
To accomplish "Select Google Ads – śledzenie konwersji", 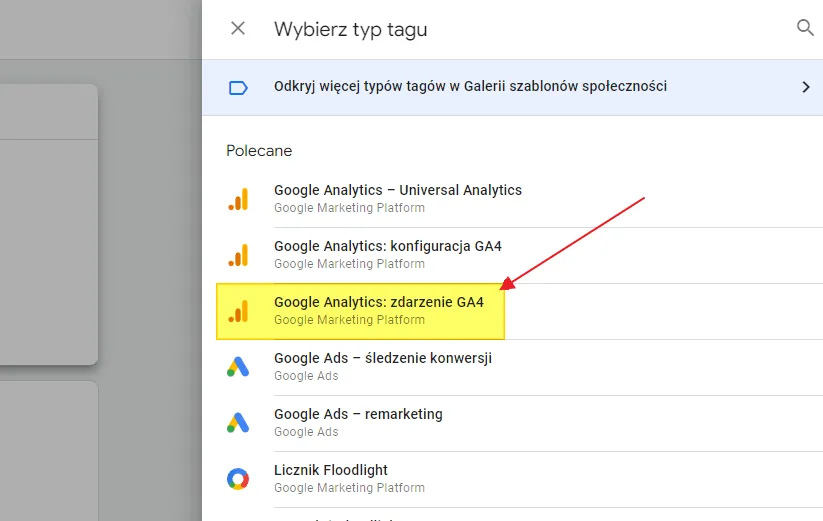I will point(383,358).
